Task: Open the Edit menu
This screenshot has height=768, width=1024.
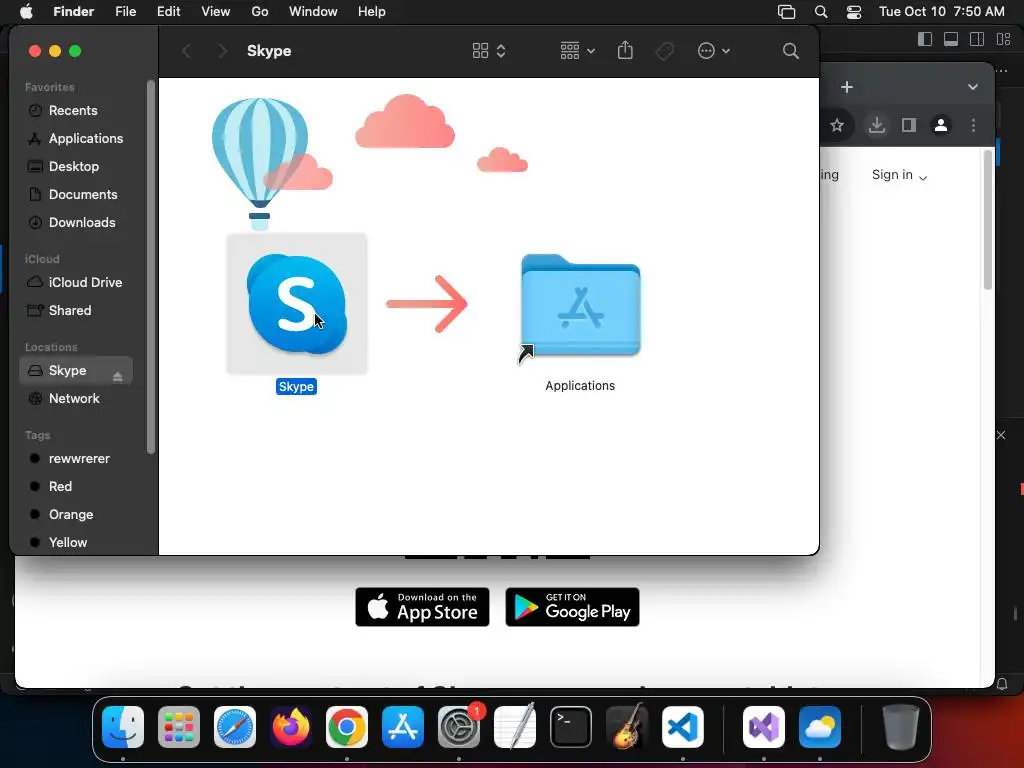Action: (x=168, y=12)
